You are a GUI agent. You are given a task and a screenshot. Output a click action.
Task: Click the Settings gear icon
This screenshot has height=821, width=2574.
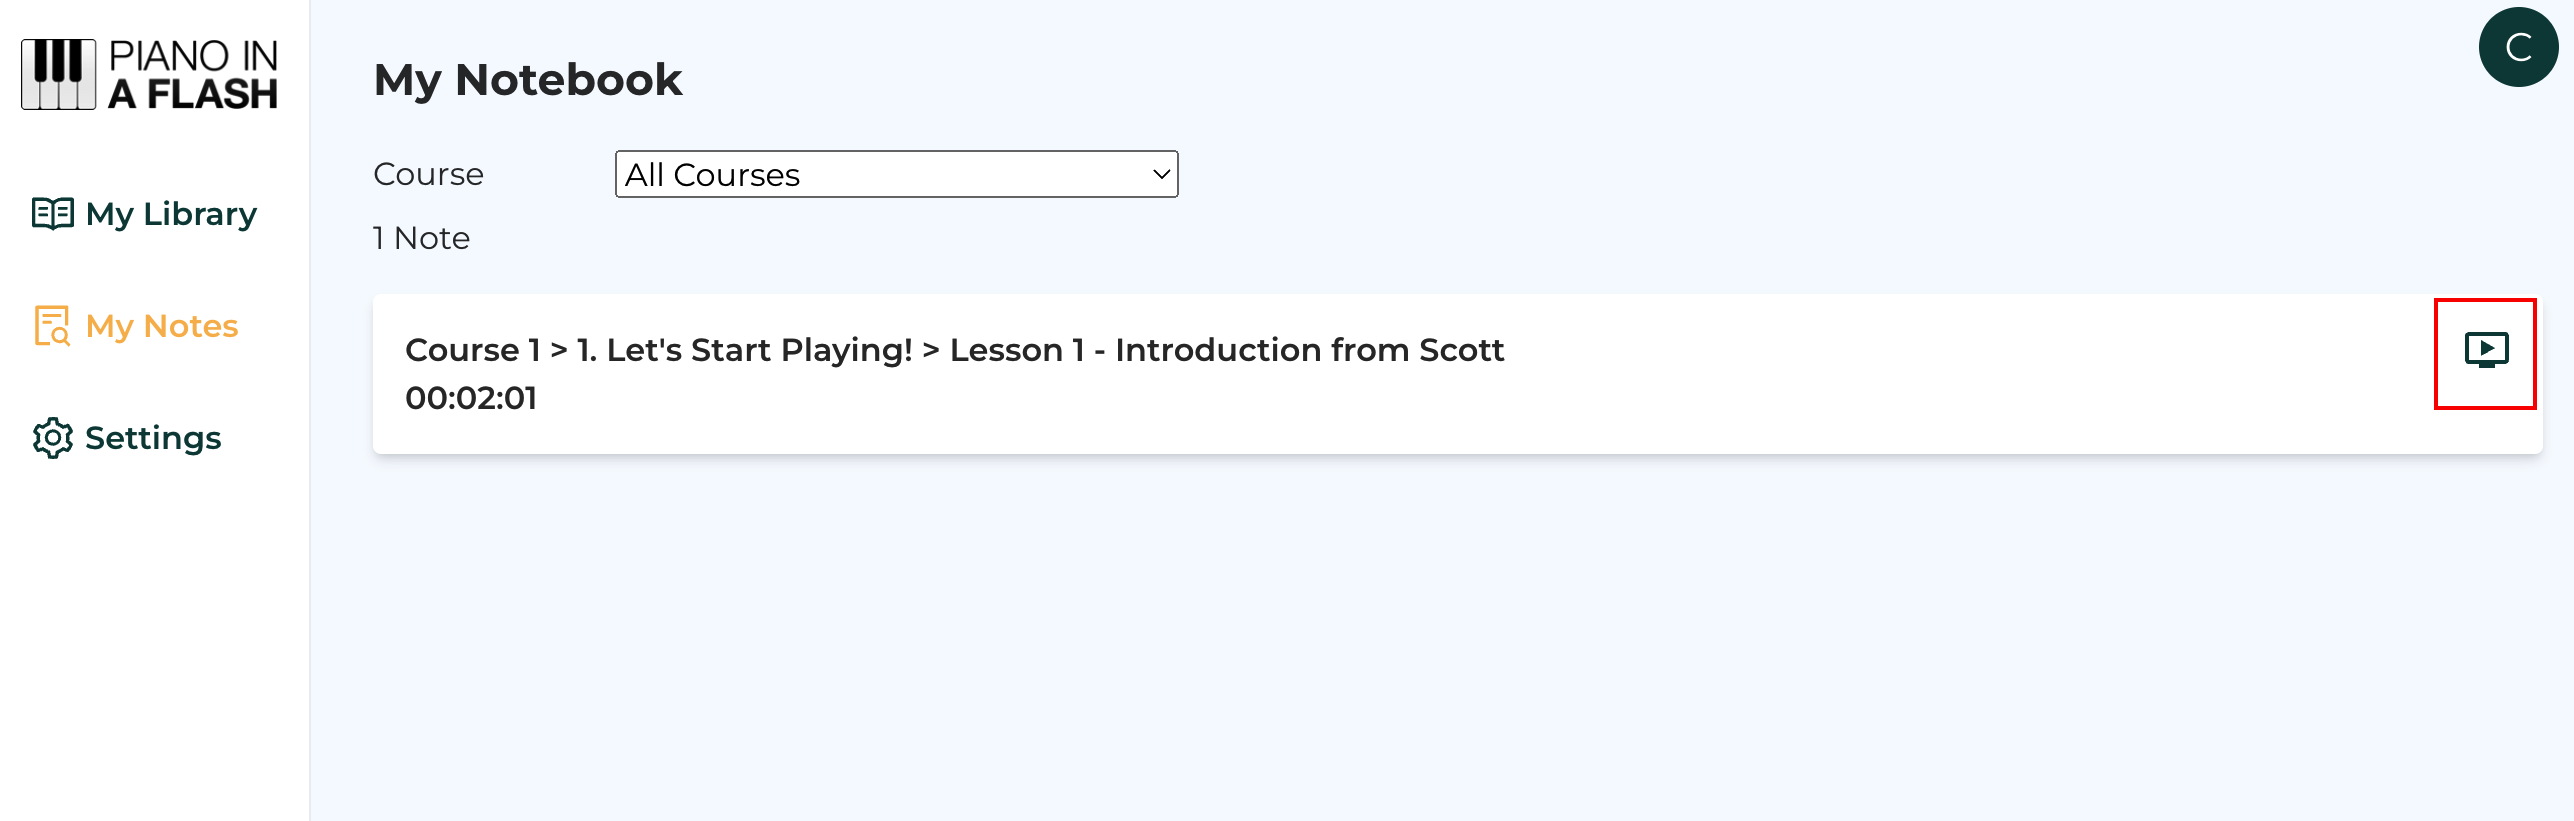tap(52, 438)
